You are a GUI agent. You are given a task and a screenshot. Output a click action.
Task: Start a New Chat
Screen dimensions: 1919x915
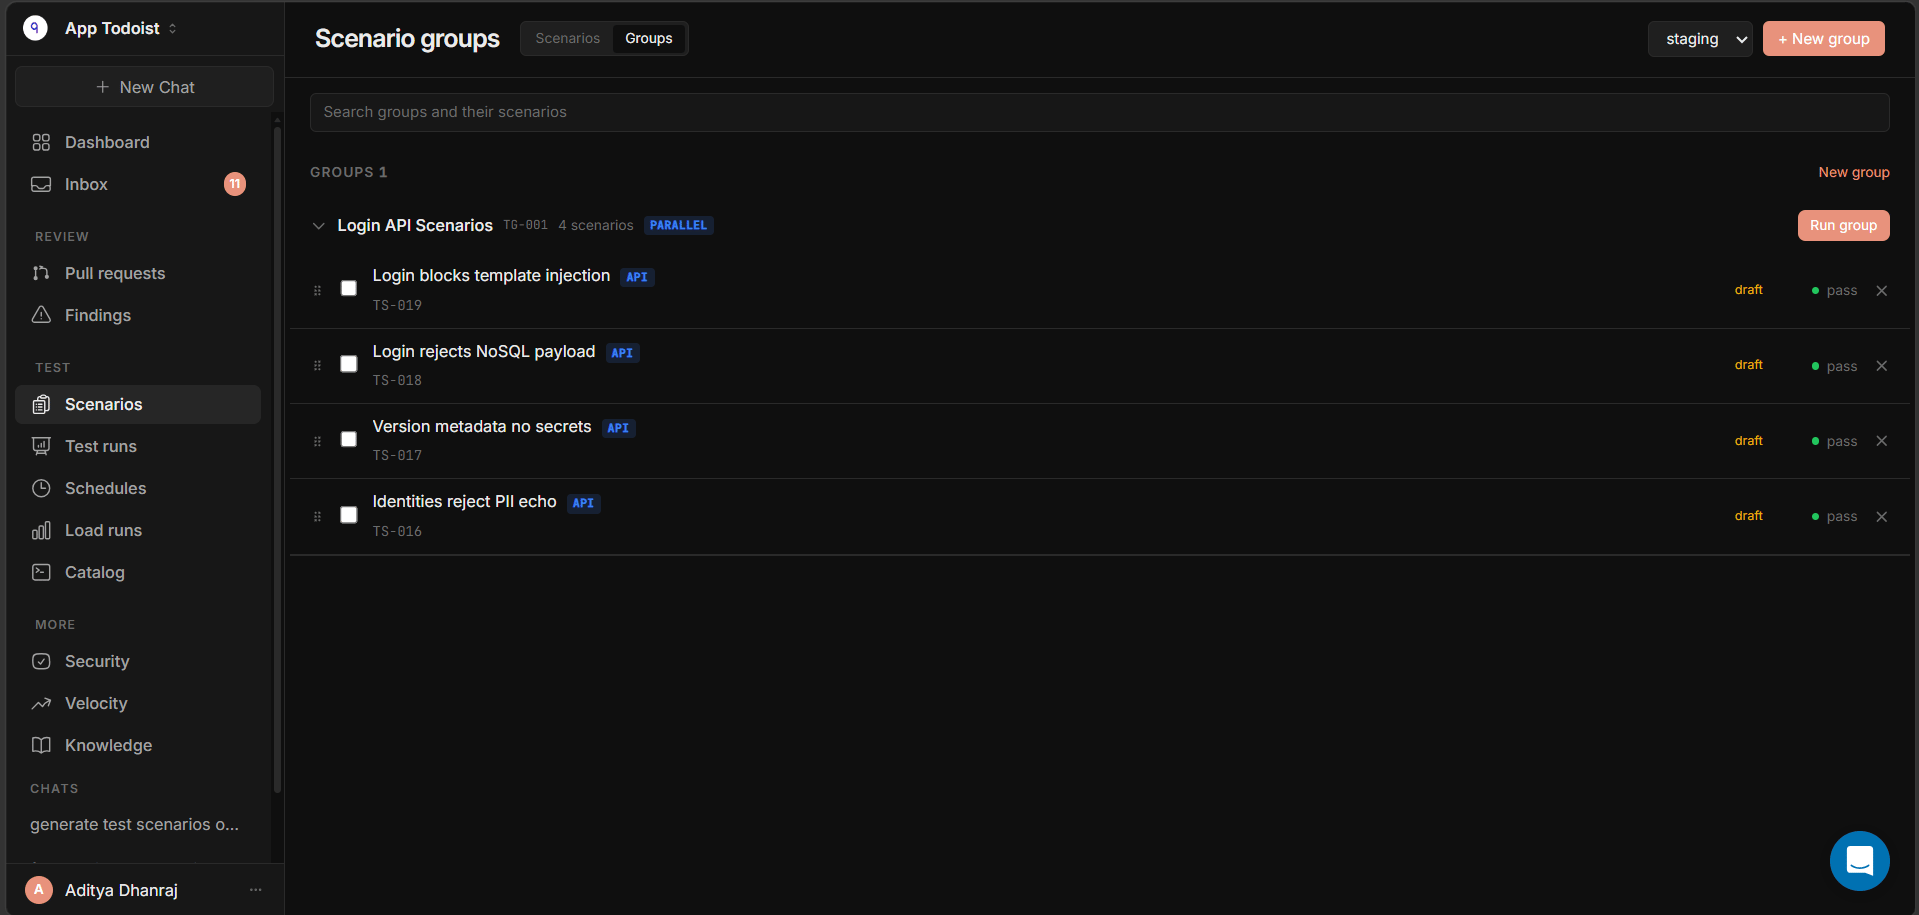coord(144,87)
